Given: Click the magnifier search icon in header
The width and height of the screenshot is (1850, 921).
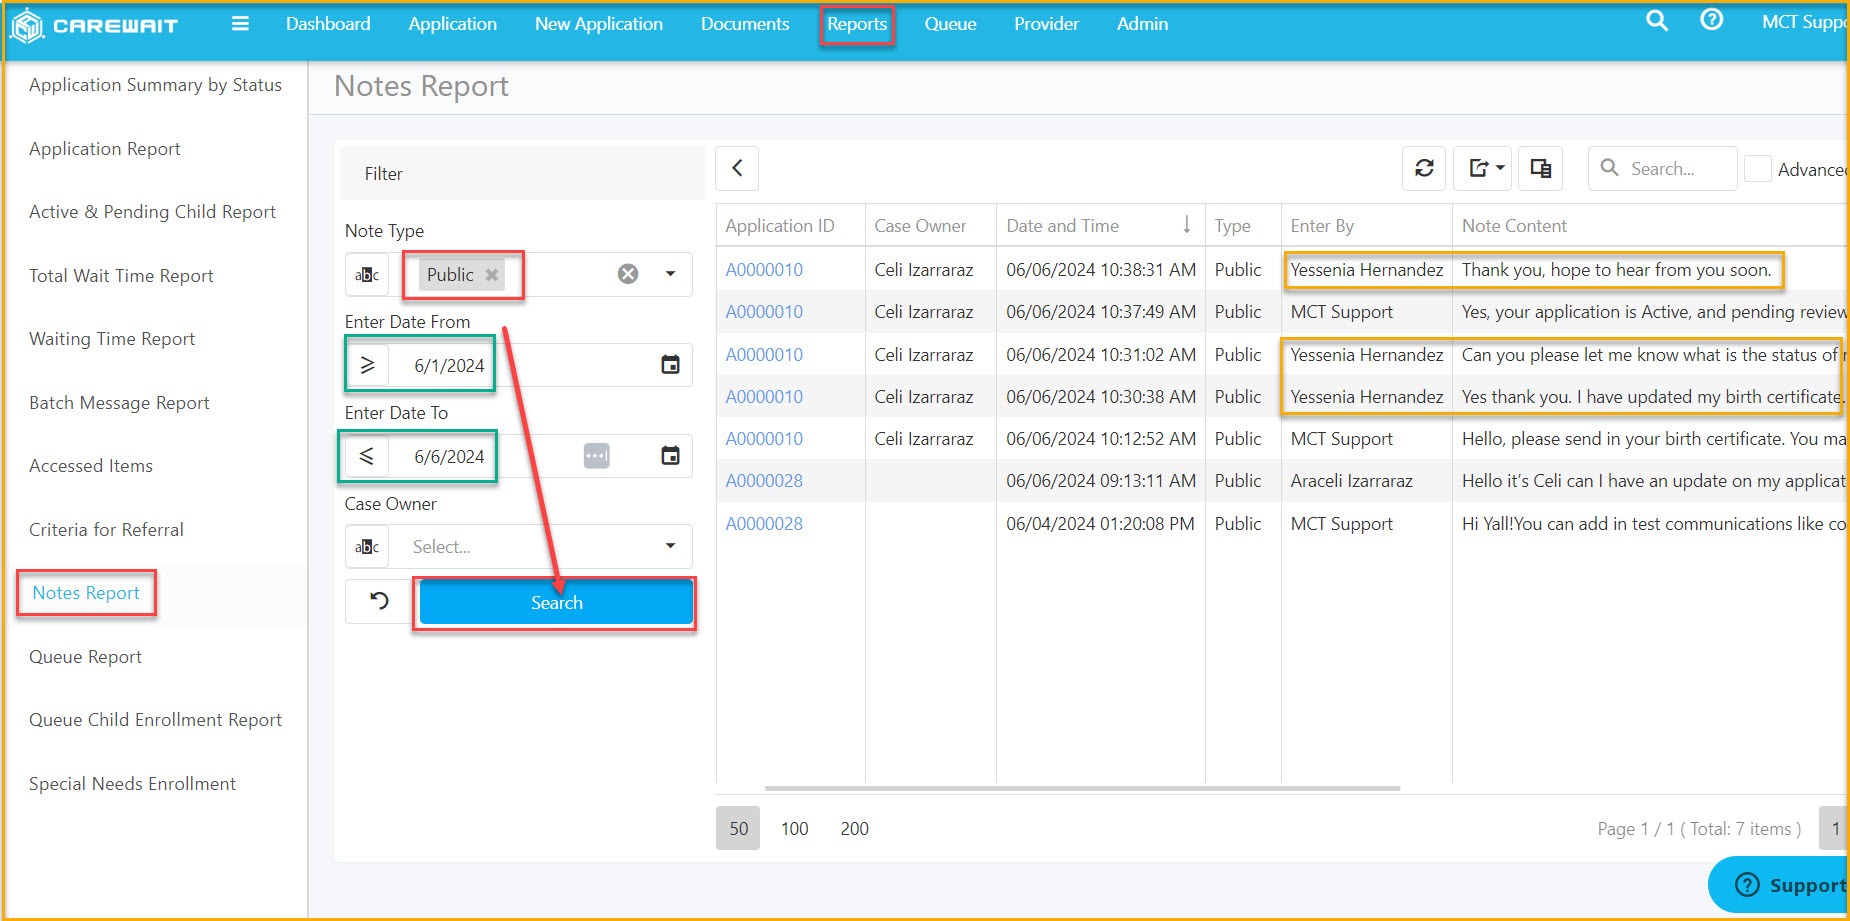Looking at the screenshot, I should [x=1656, y=21].
